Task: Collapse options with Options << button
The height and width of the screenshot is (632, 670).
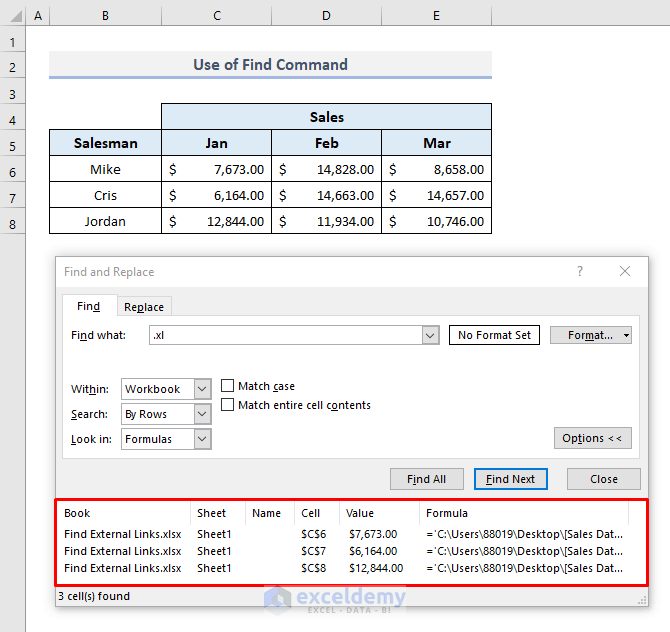Action: 593,438
